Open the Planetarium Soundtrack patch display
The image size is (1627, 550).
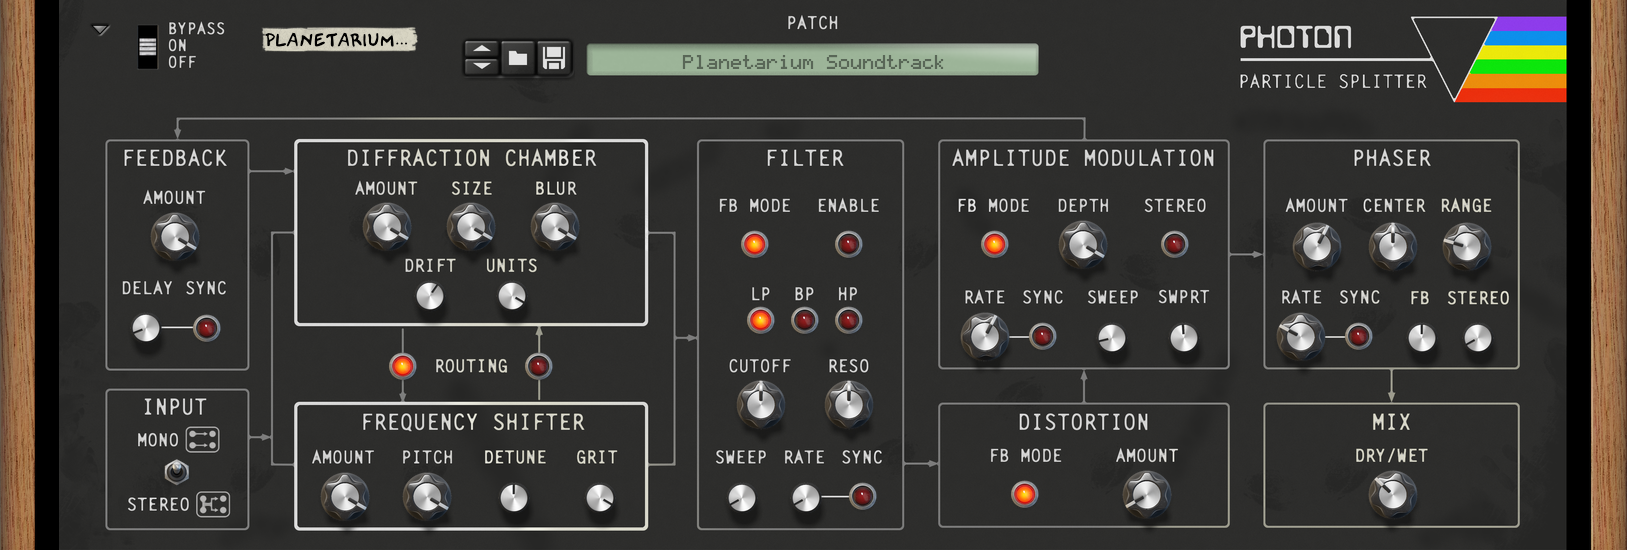(x=812, y=60)
